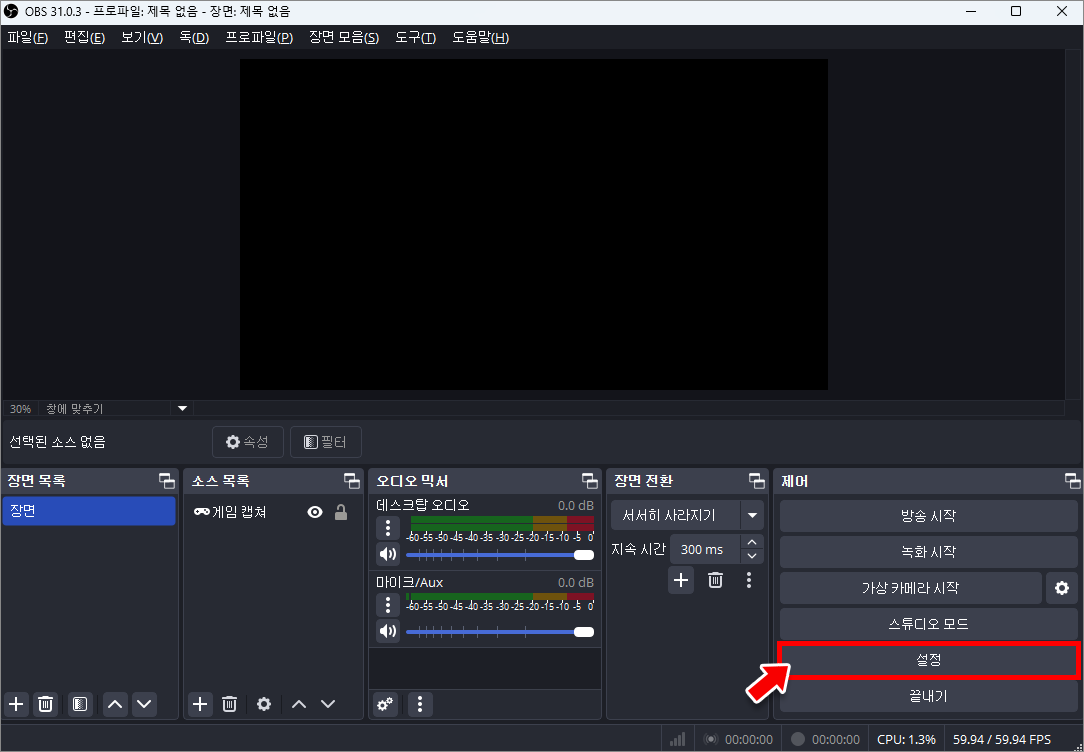The image size is (1084, 752).
Task: Move scene down arrow
Action: 144,704
